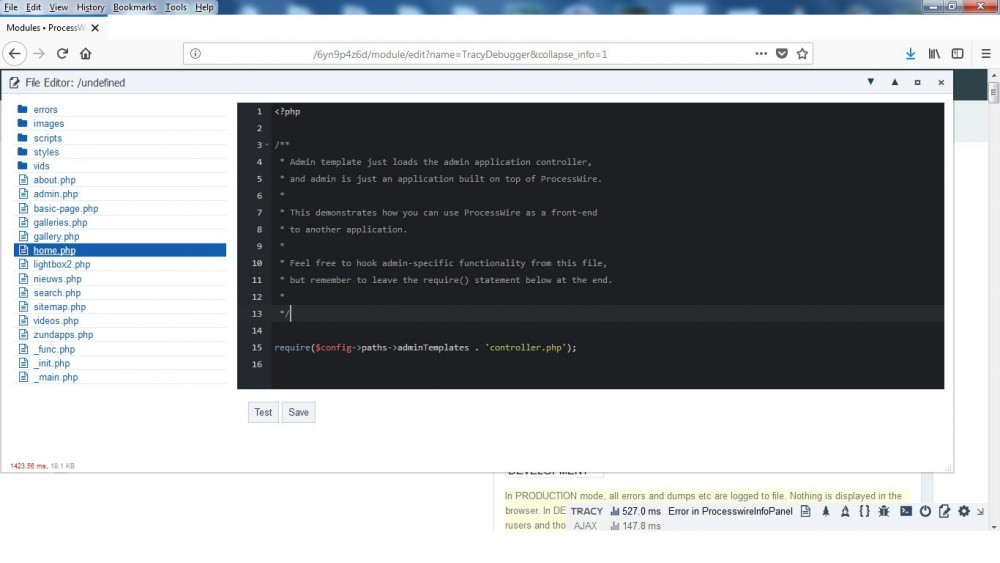
Task: Expand the scripts folder in file tree
Action: coord(47,138)
